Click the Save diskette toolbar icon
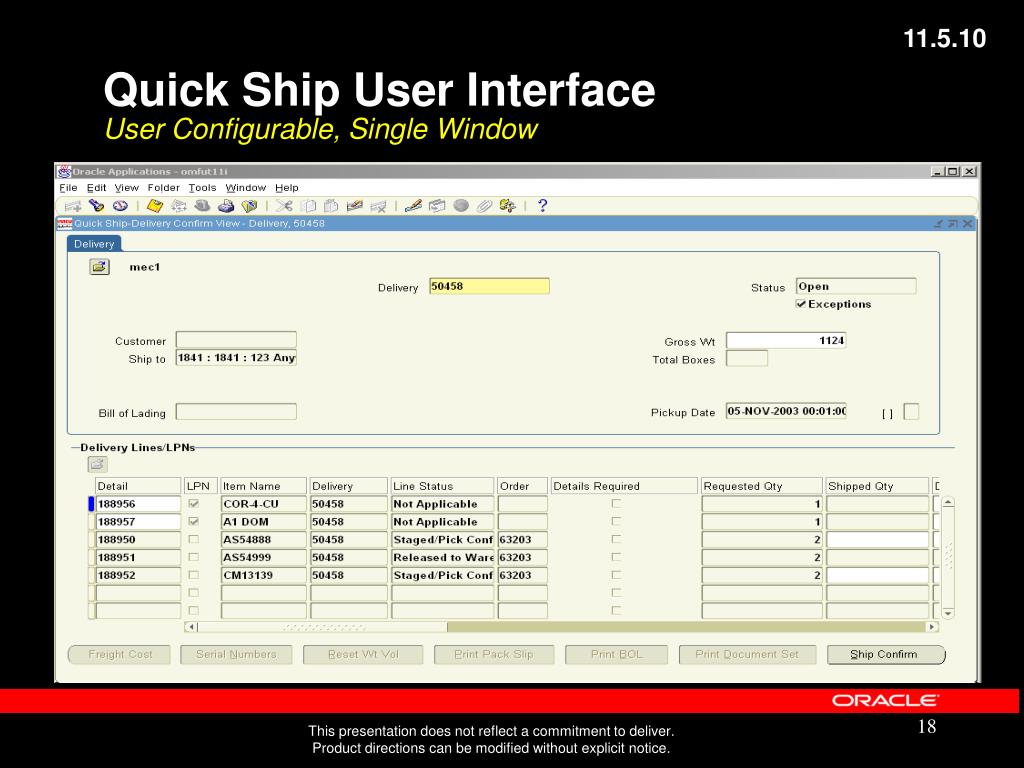Viewport: 1024px width, 768px height. click(155, 206)
